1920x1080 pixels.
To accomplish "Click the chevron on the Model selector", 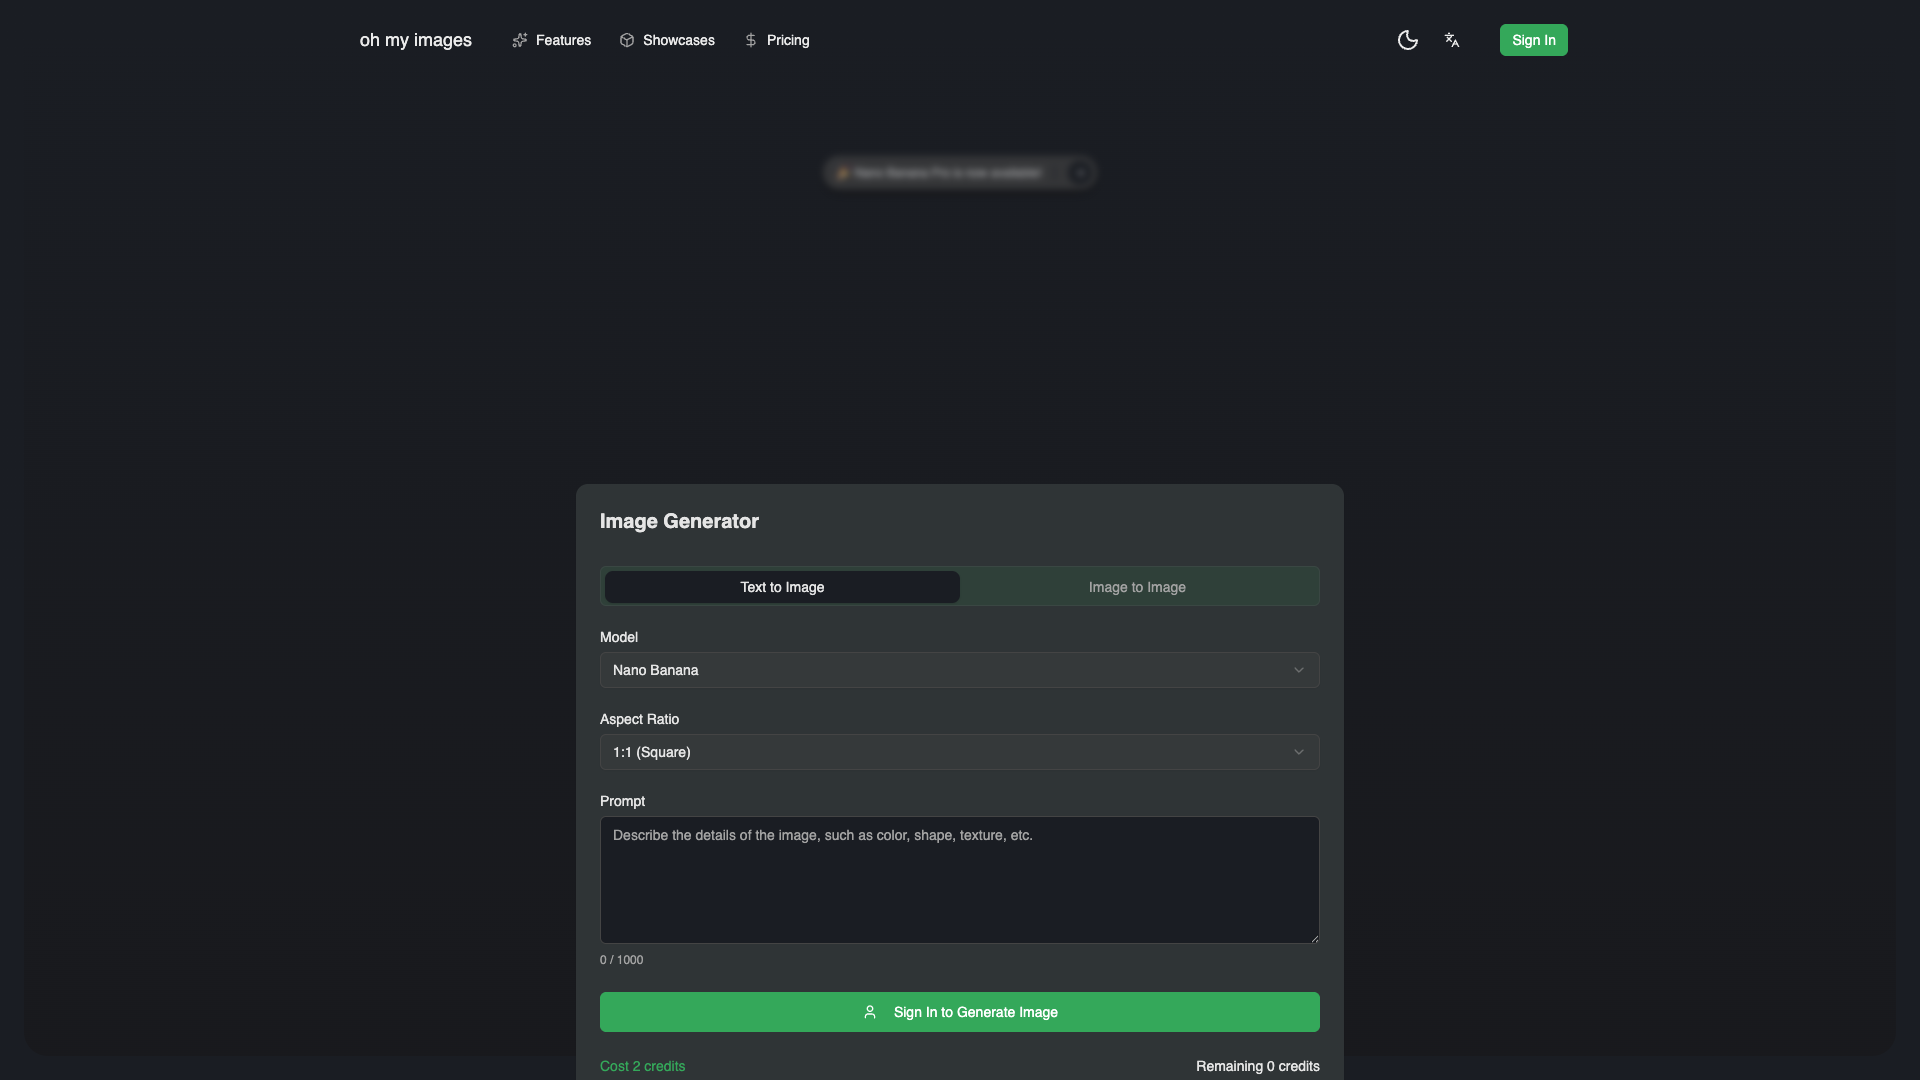I will tap(1299, 670).
